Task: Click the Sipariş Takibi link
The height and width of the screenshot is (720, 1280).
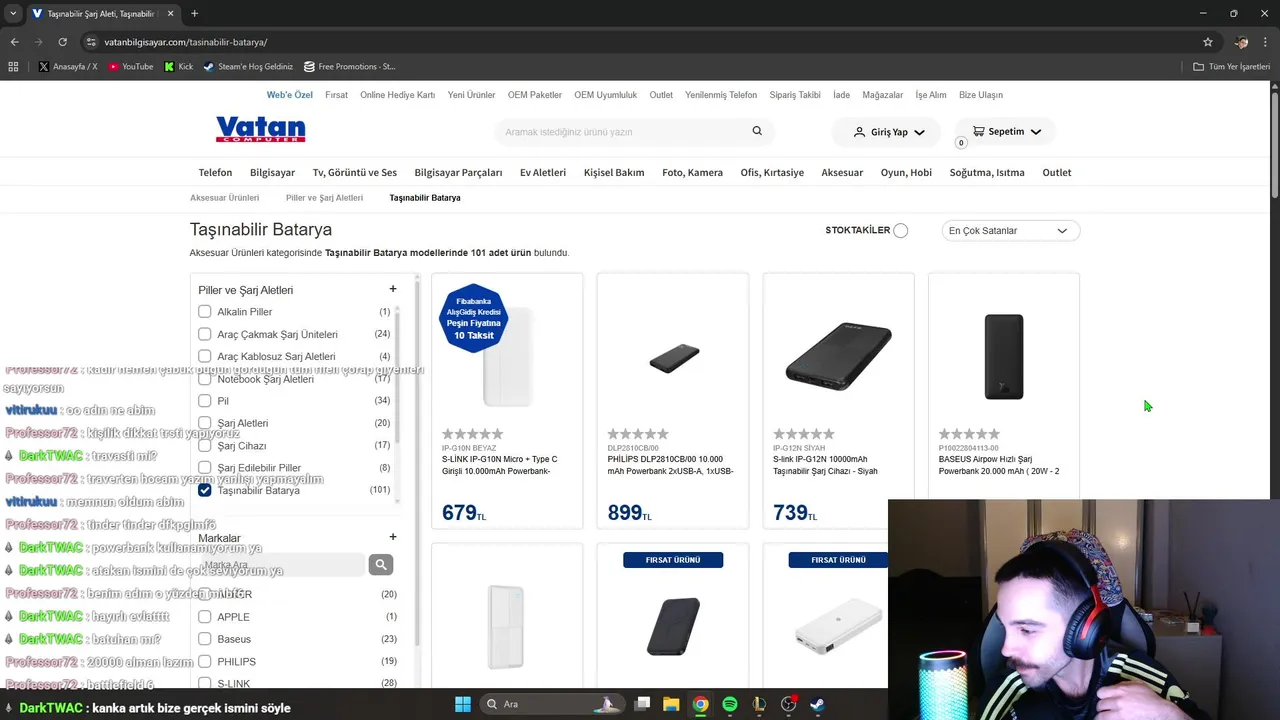Action: (x=795, y=95)
